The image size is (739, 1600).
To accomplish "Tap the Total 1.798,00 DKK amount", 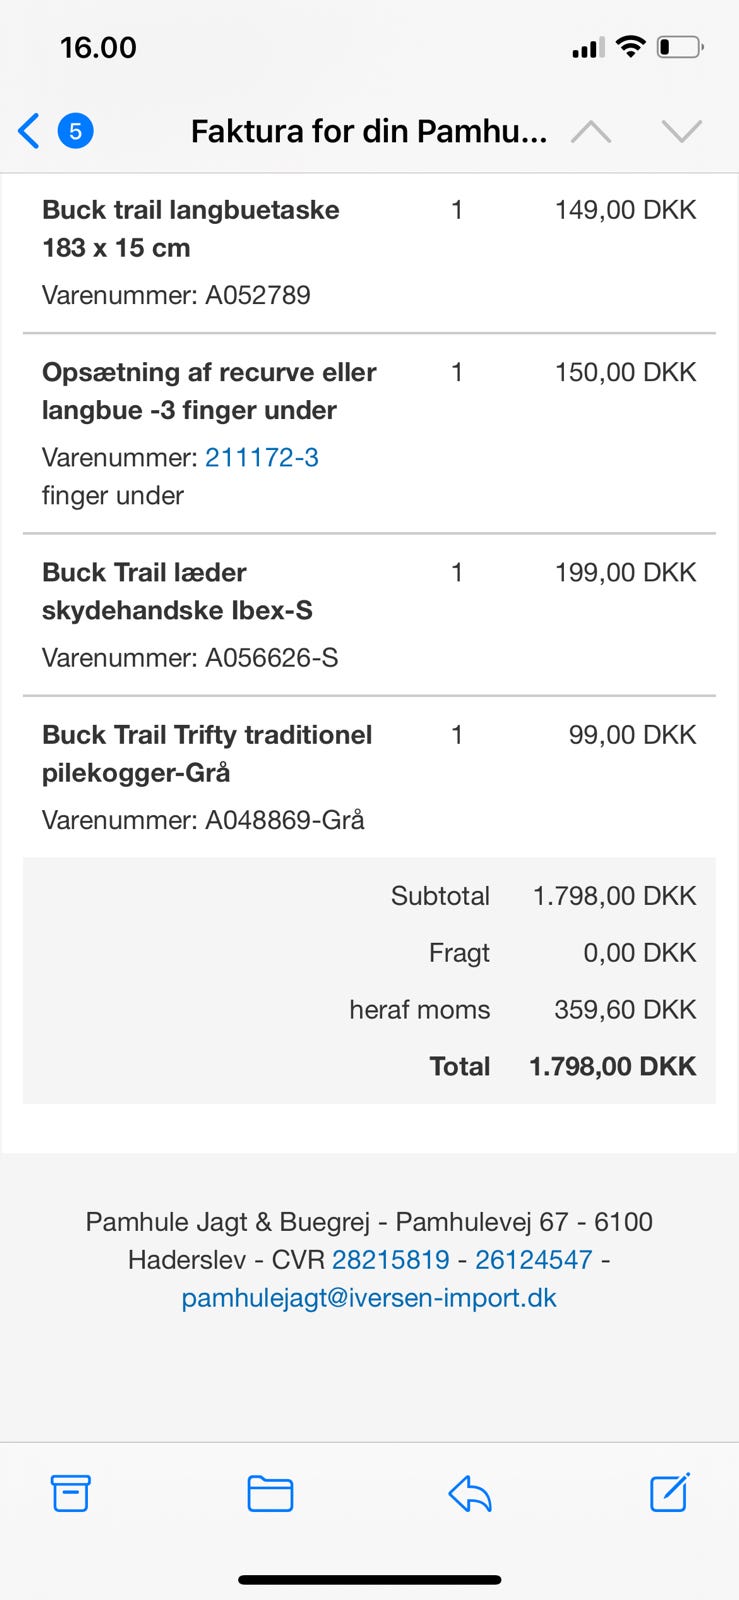I will tap(612, 1066).
